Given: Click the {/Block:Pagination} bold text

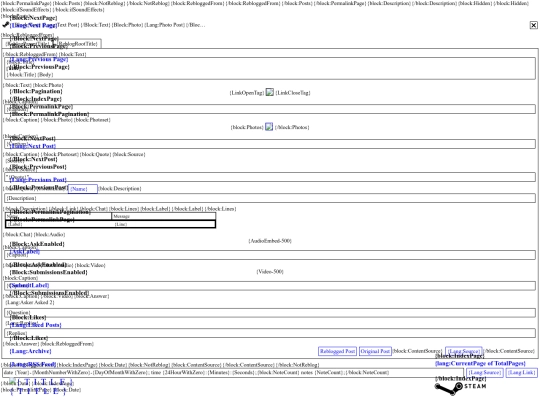Looking at the screenshot, I should 36,91.
